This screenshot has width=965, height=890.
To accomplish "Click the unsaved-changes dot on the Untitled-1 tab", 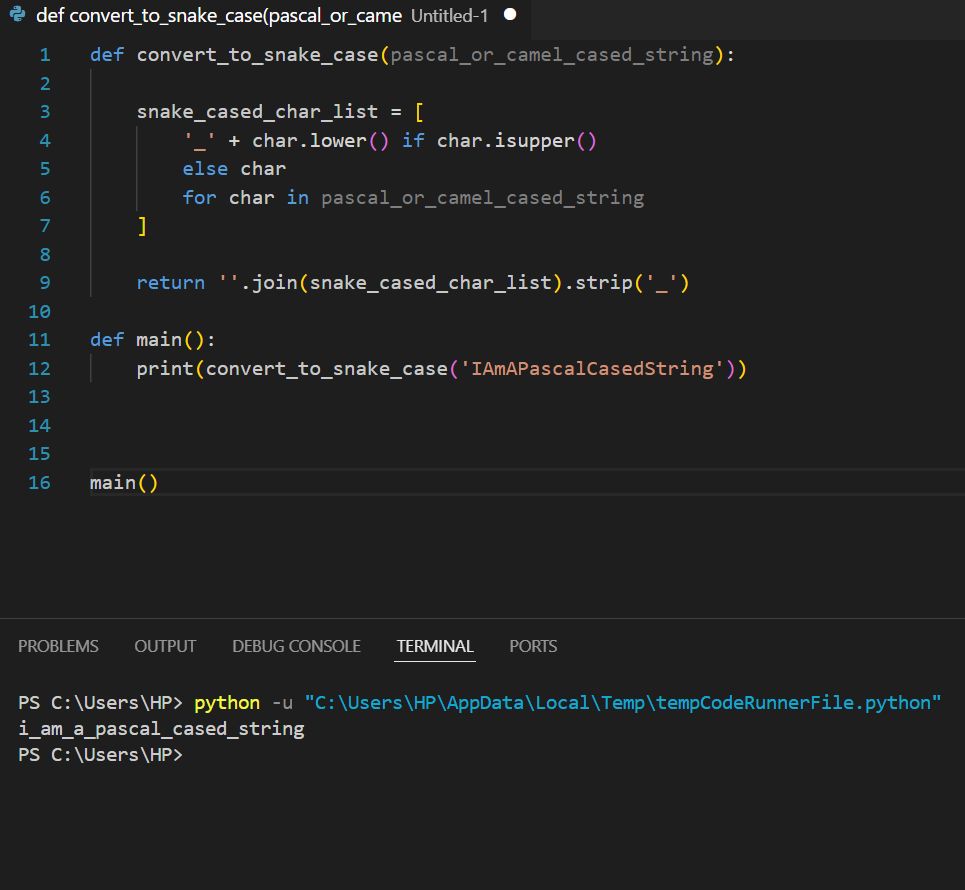I will 510,15.
